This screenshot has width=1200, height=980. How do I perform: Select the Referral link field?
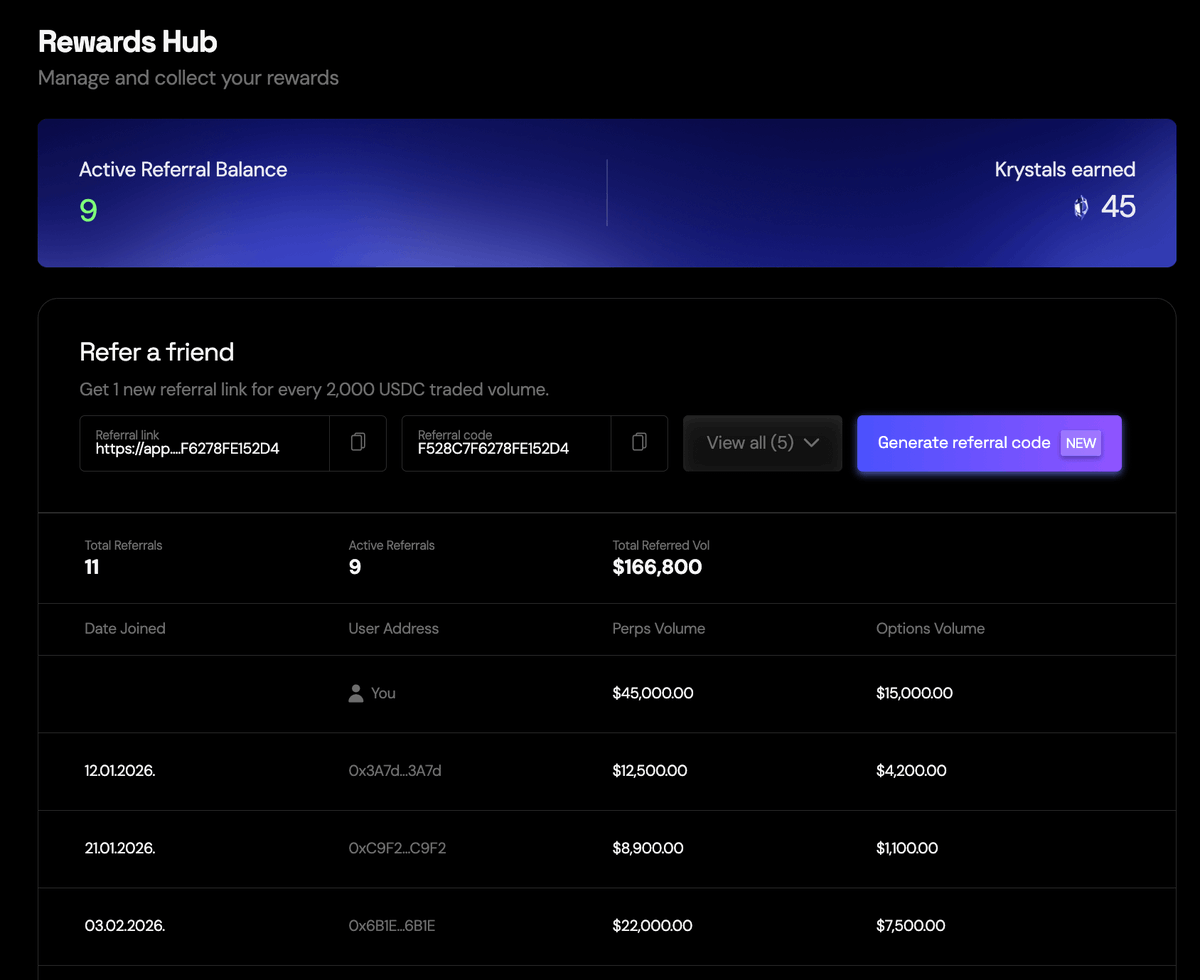[x=205, y=443]
